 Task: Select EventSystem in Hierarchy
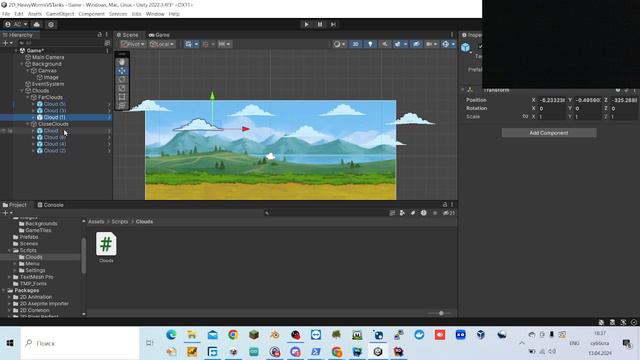pos(48,84)
